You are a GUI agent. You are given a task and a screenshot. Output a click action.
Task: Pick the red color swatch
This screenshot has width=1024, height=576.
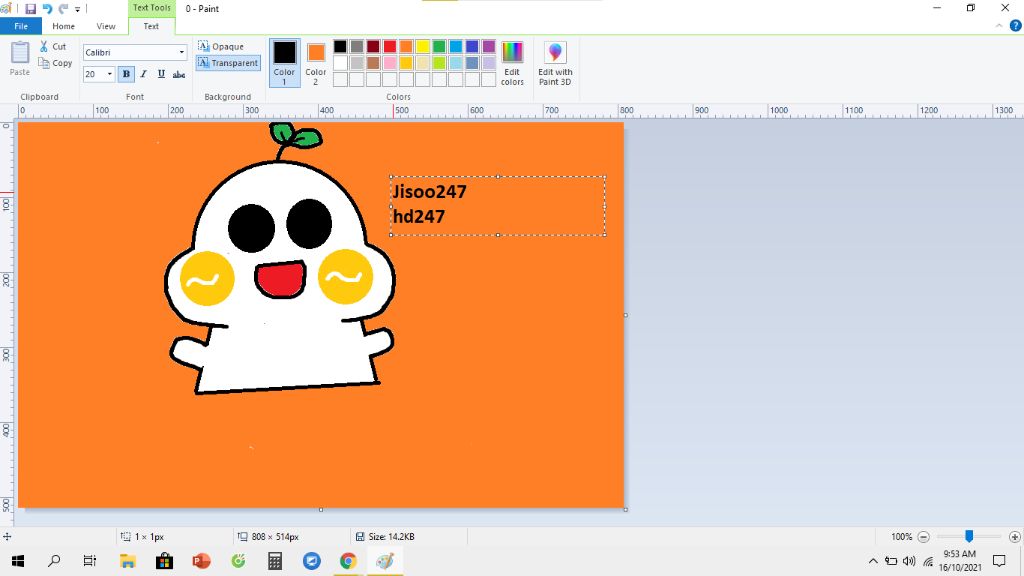click(390, 46)
